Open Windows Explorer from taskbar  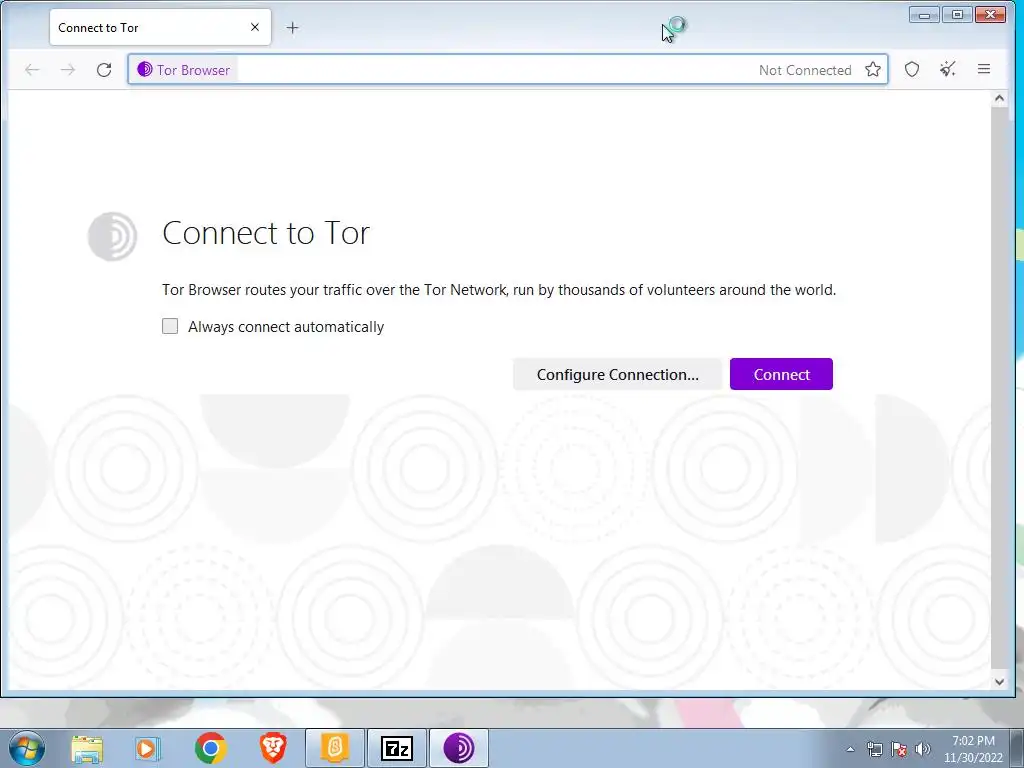[x=87, y=748]
